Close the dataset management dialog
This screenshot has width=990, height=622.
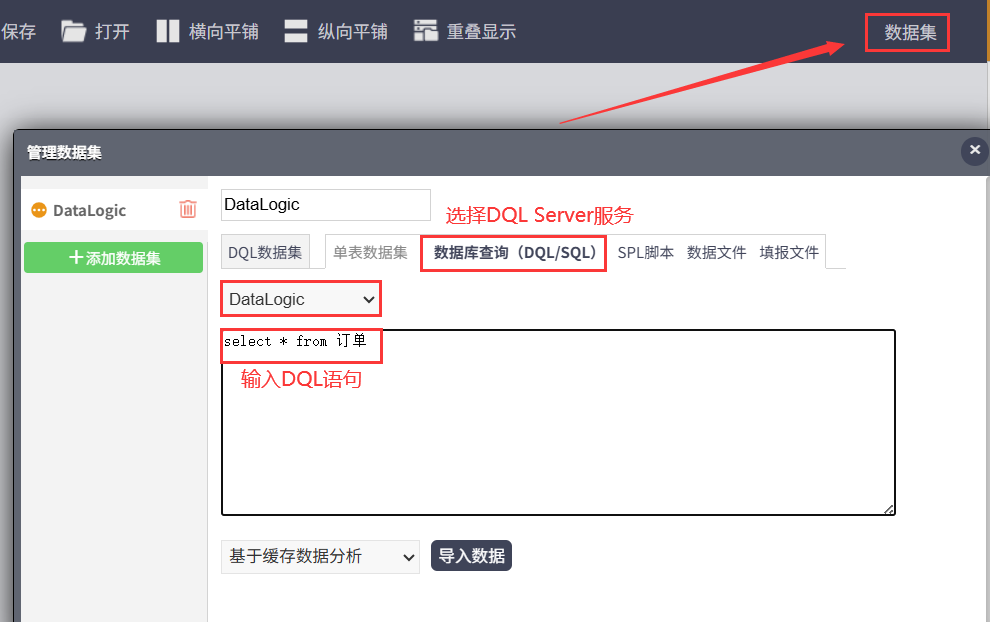[x=975, y=150]
